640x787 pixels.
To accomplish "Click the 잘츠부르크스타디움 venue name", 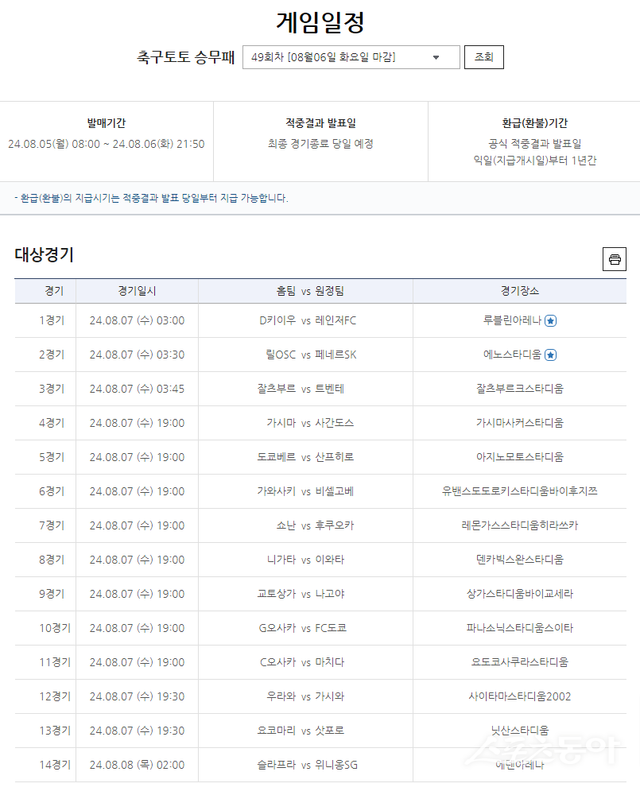I will 519,389.
